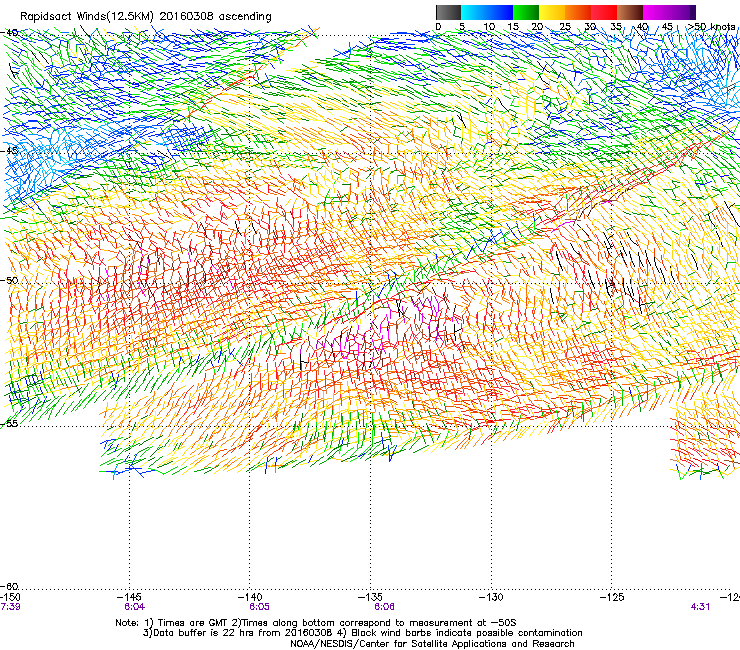Click the 'Black wind barbs indicate possible contamination' note
The image size is (740, 650).
(x=467, y=633)
